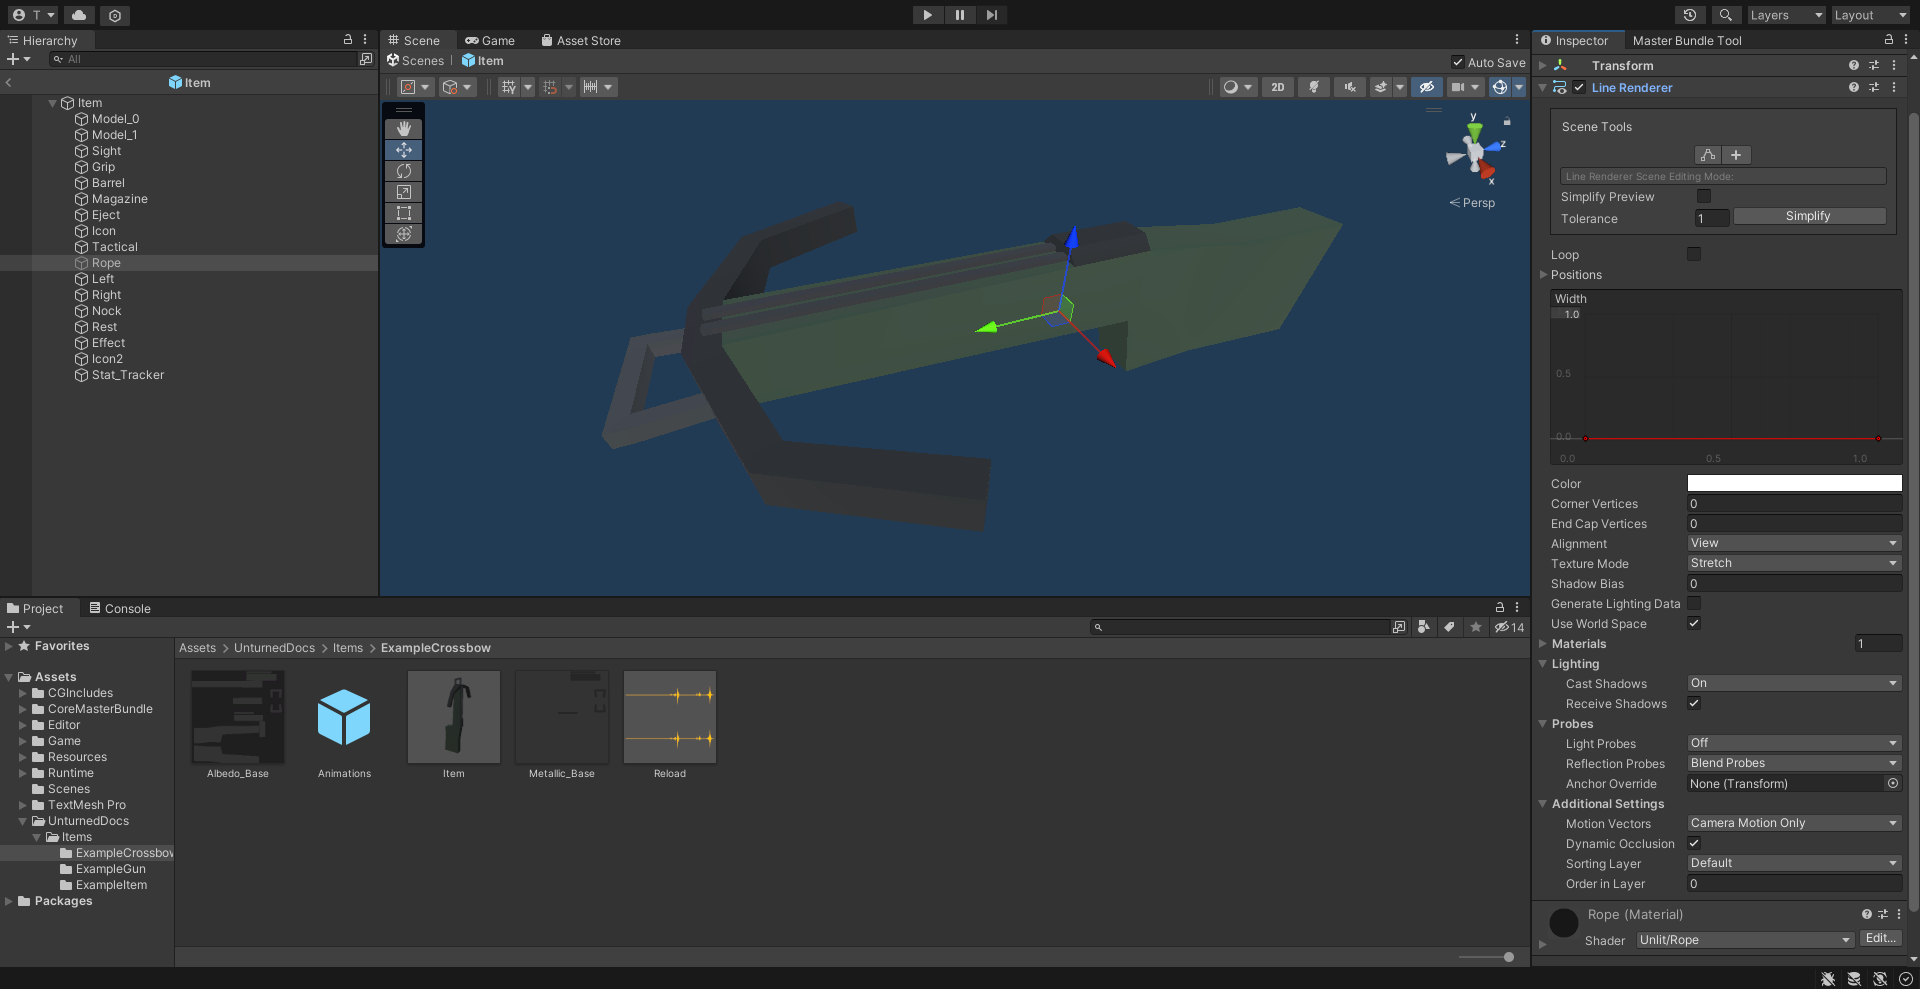Open the Master Bundle Tool tab
The image size is (1920, 989).
click(1688, 40)
